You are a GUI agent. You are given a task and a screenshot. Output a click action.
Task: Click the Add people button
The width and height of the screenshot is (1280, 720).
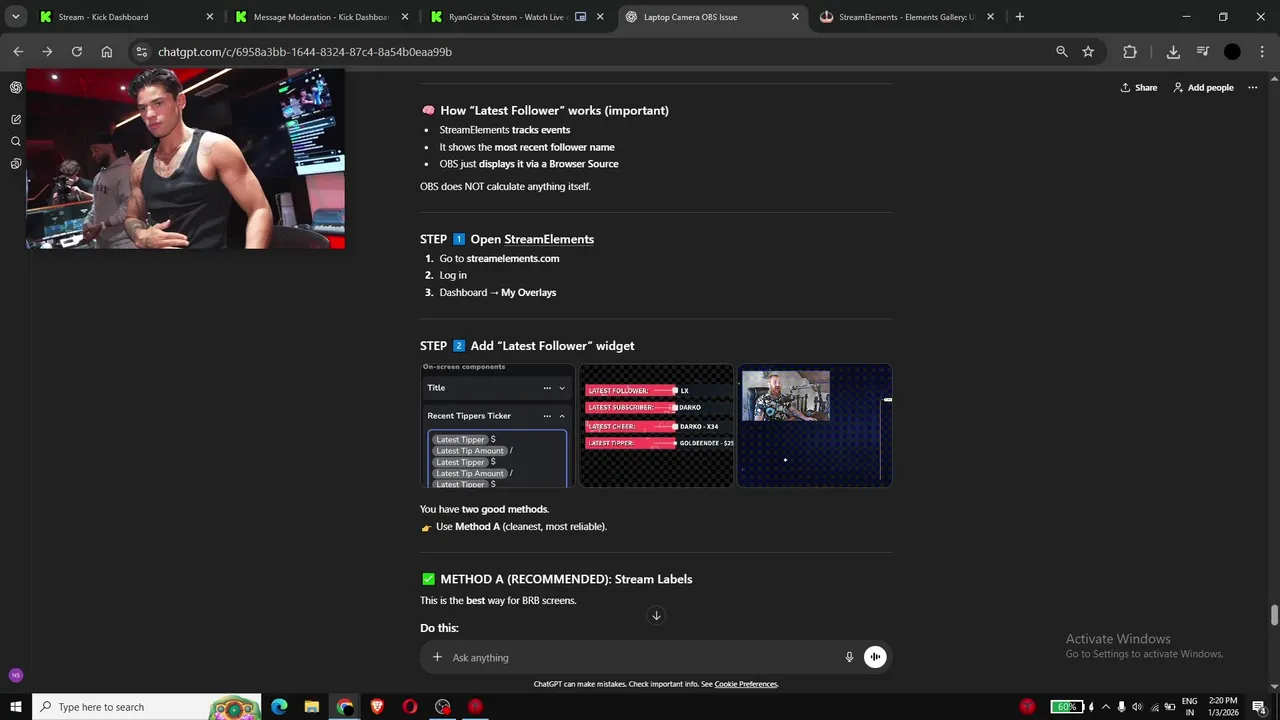1203,87
